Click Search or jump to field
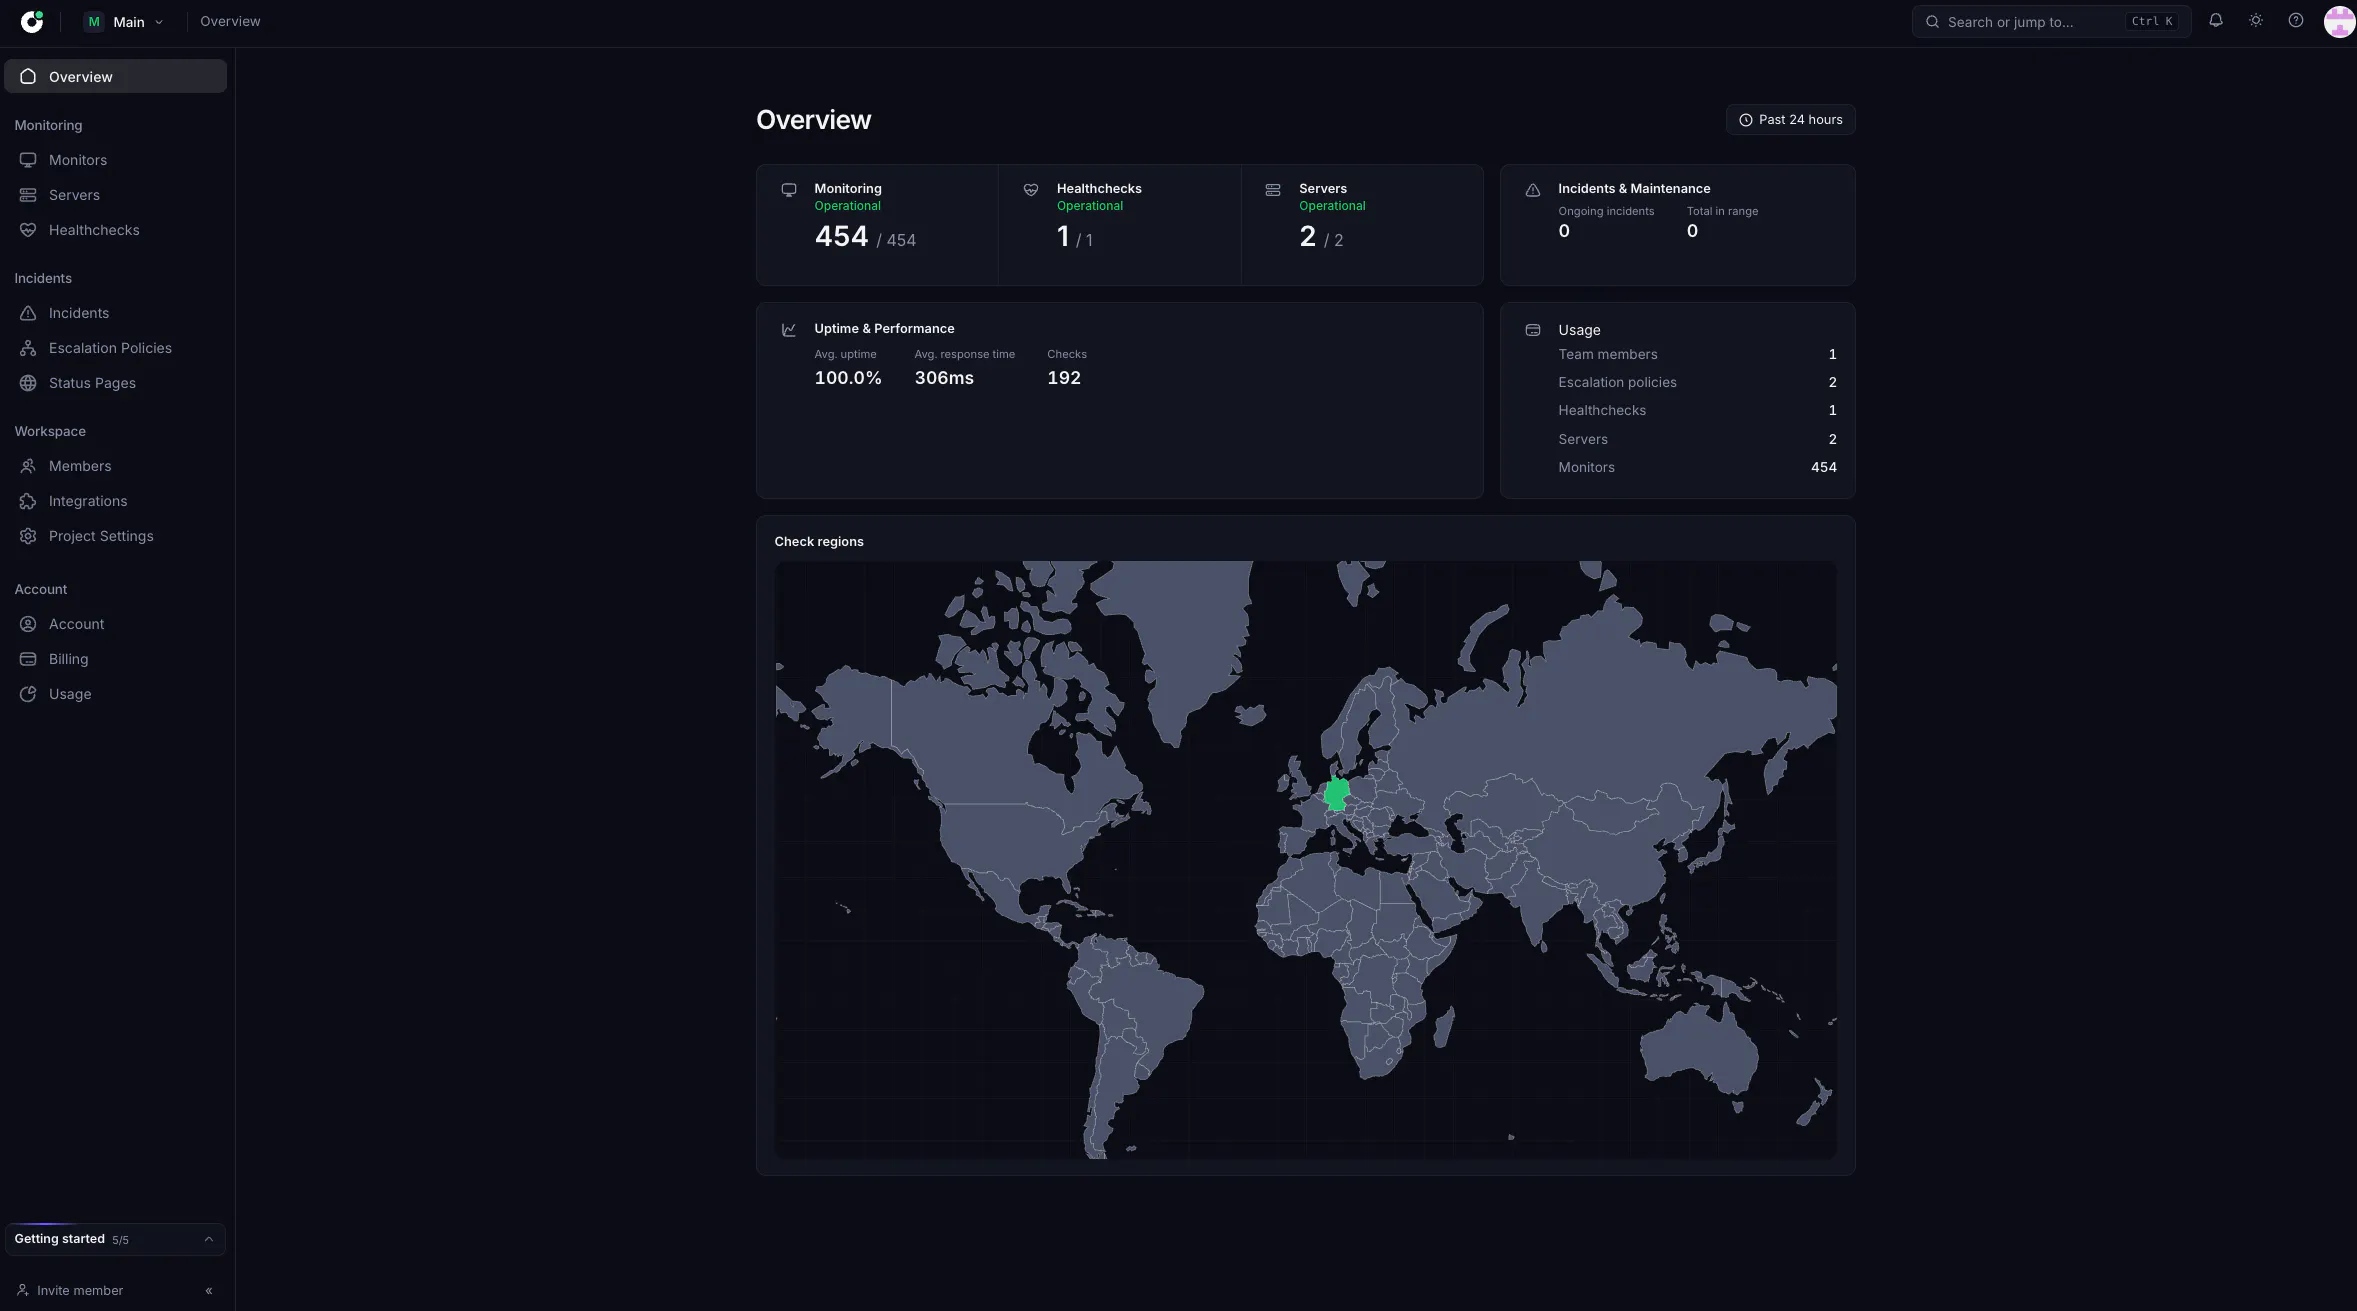Image resolution: width=2357 pixels, height=1311 pixels. coord(2051,21)
